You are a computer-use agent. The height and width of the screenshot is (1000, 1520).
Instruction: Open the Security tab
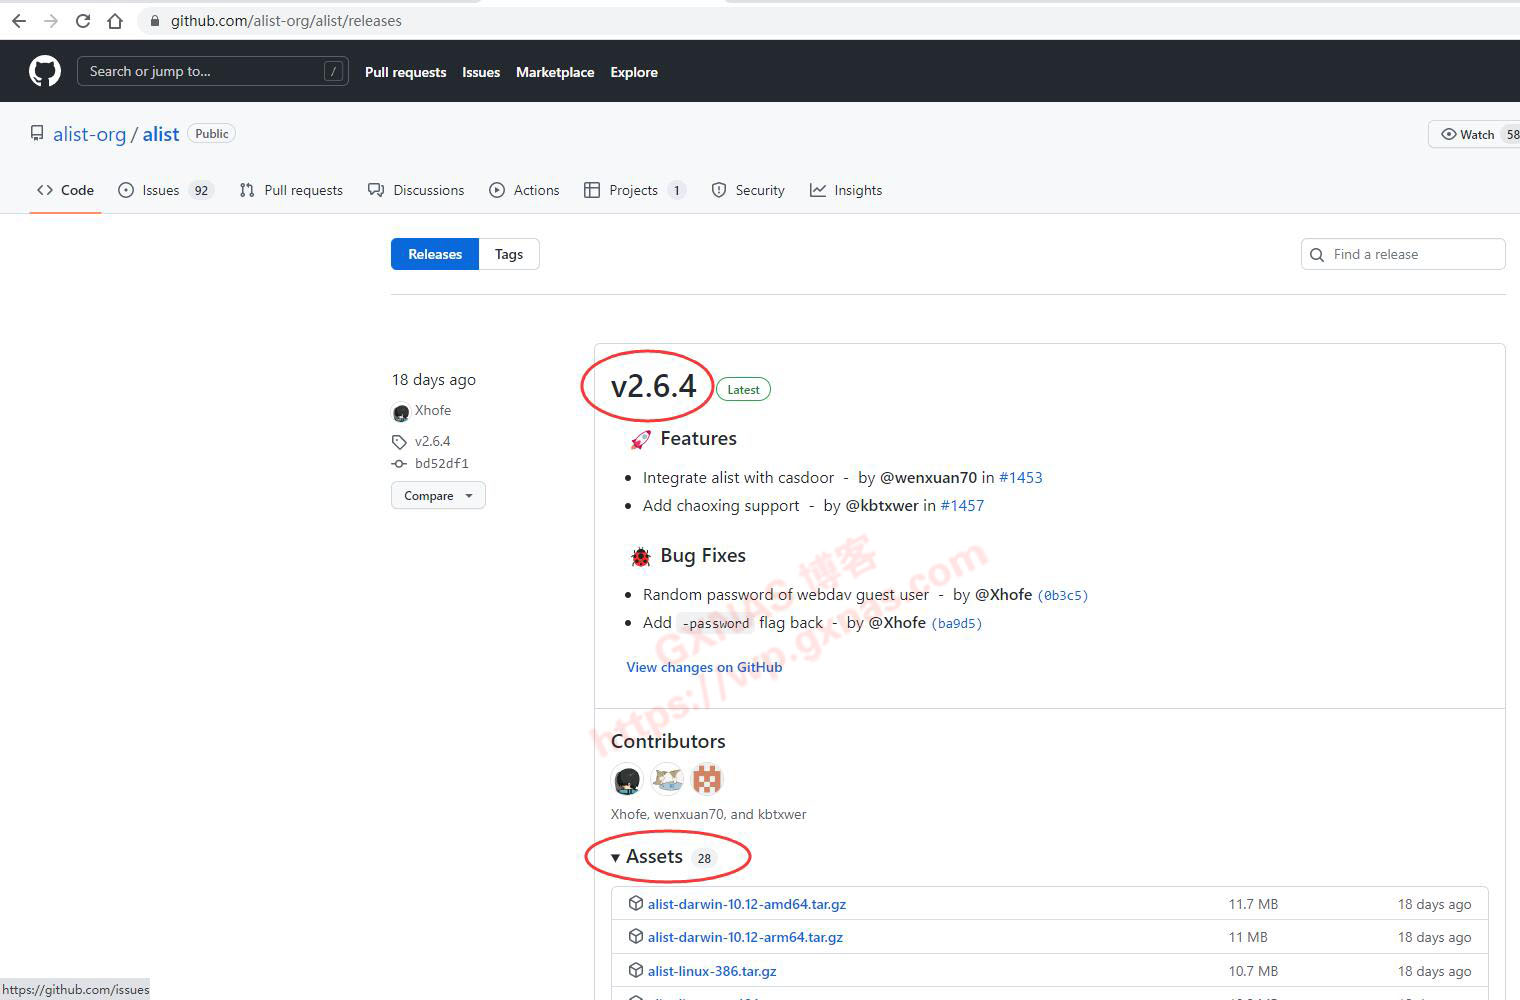759,190
